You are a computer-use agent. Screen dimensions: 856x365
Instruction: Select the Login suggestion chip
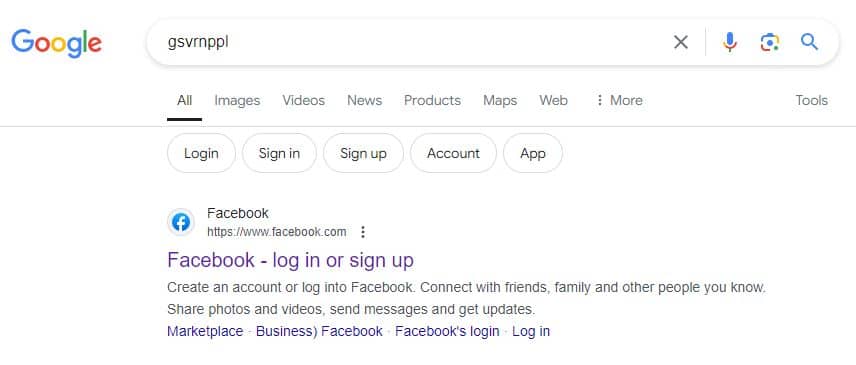tap(201, 153)
